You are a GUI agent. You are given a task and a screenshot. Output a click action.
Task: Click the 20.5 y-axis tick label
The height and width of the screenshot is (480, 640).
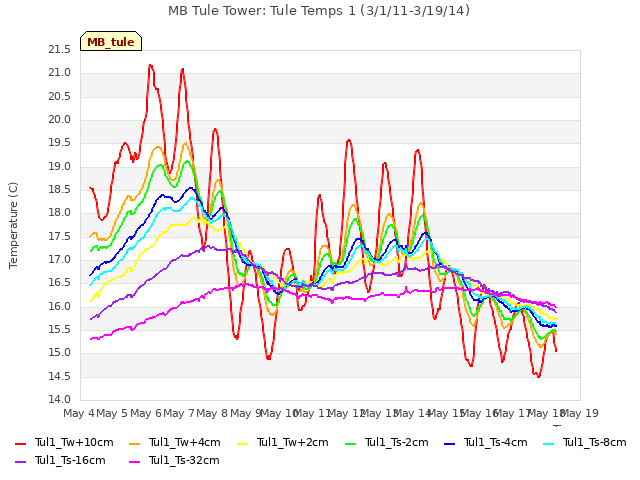[60, 96]
